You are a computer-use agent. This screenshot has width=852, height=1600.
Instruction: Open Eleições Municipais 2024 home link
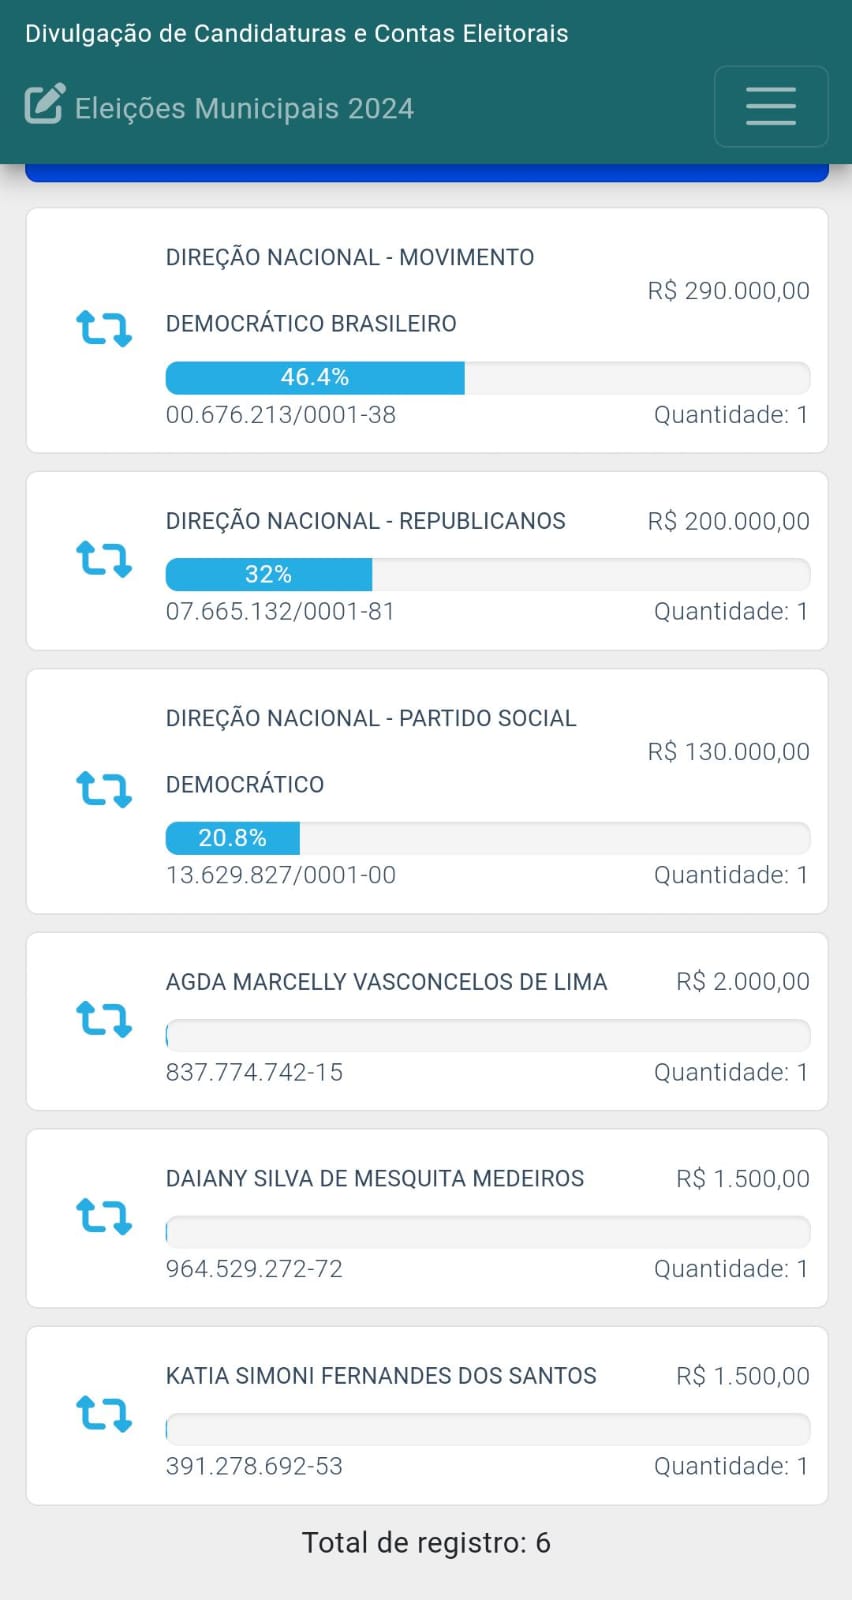(x=244, y=108)
